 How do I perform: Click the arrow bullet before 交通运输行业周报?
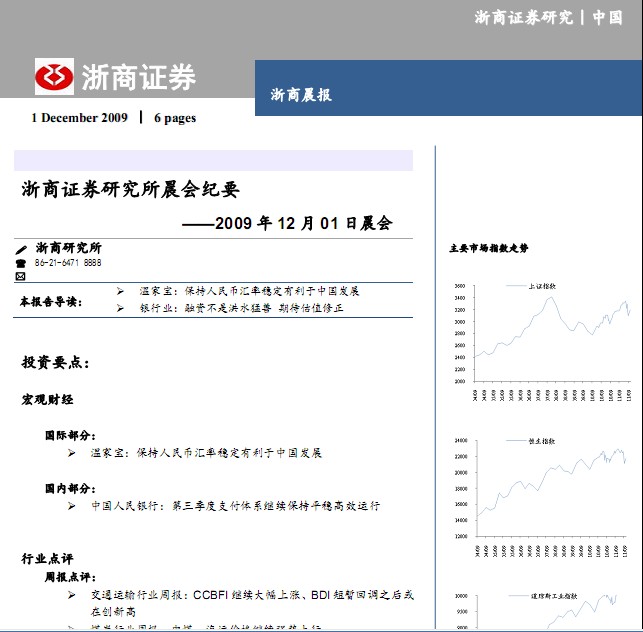pyautogui.click(x=72, y=595)
